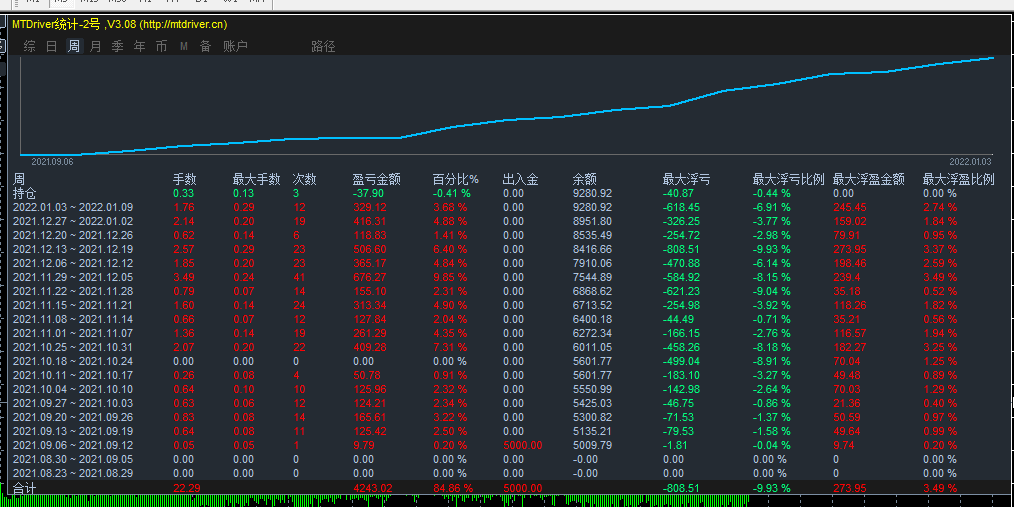Open the 币 currency statistics tab

click(x=162, y=47)
